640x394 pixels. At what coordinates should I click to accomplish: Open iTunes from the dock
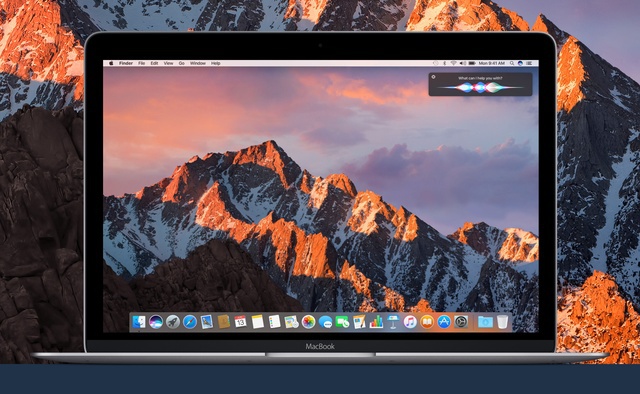(x=410, y=322)
